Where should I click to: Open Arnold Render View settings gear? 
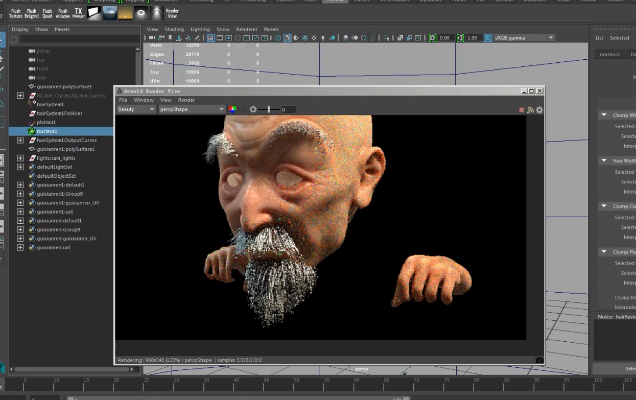pos(540,109)
